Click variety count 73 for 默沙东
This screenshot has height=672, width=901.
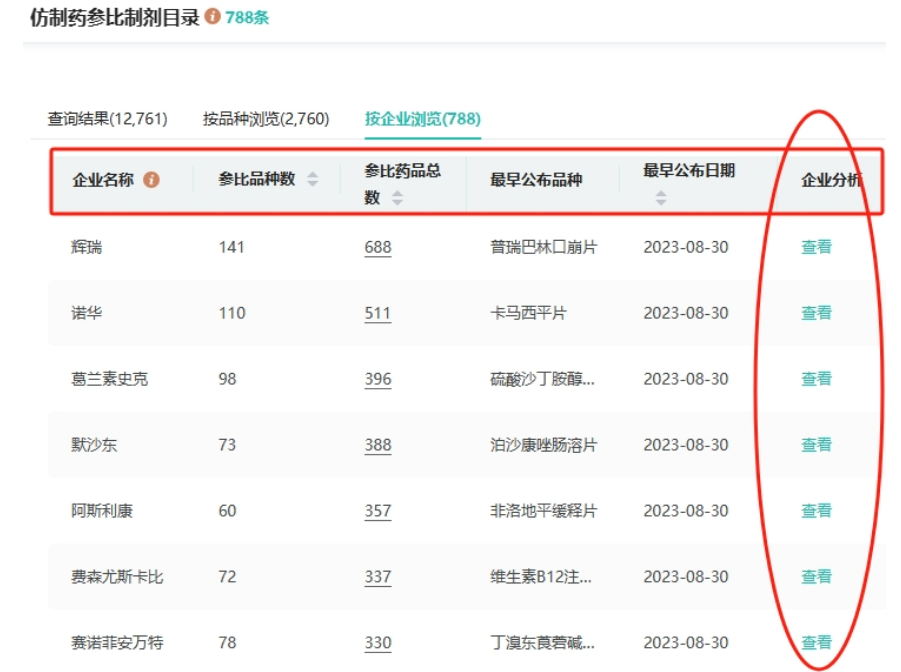227,445
